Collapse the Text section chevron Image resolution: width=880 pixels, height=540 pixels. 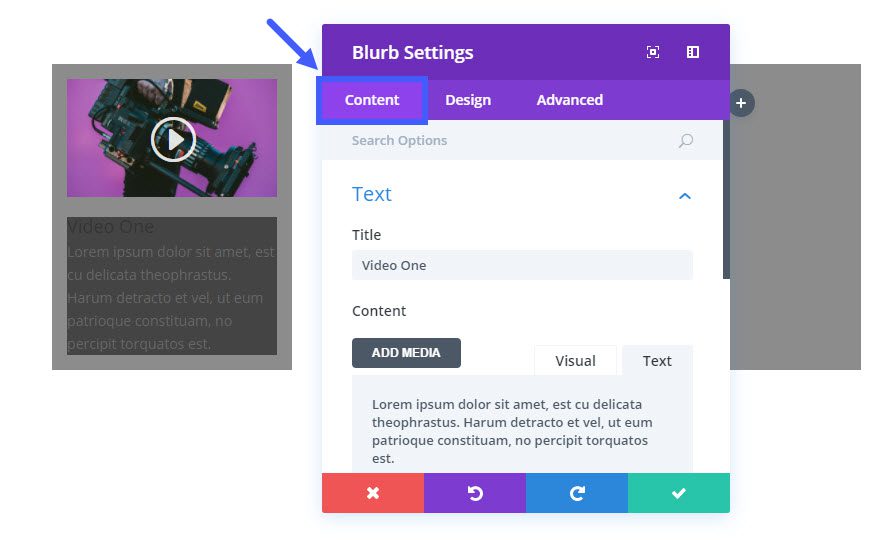tap(685, 196)
